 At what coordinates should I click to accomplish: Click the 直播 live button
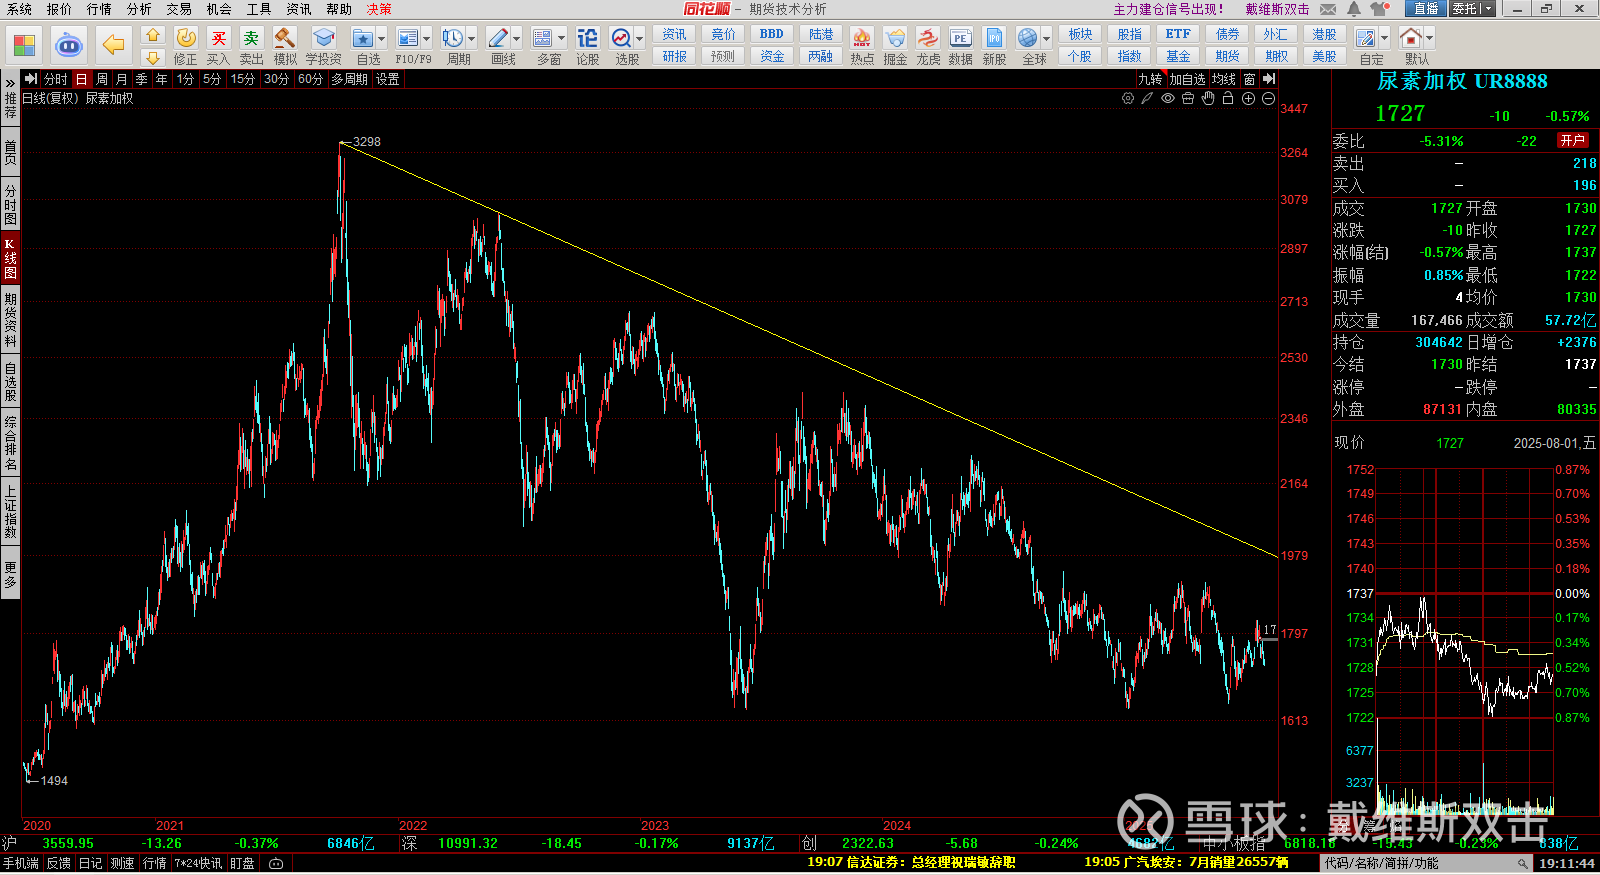pos(1426,9)
